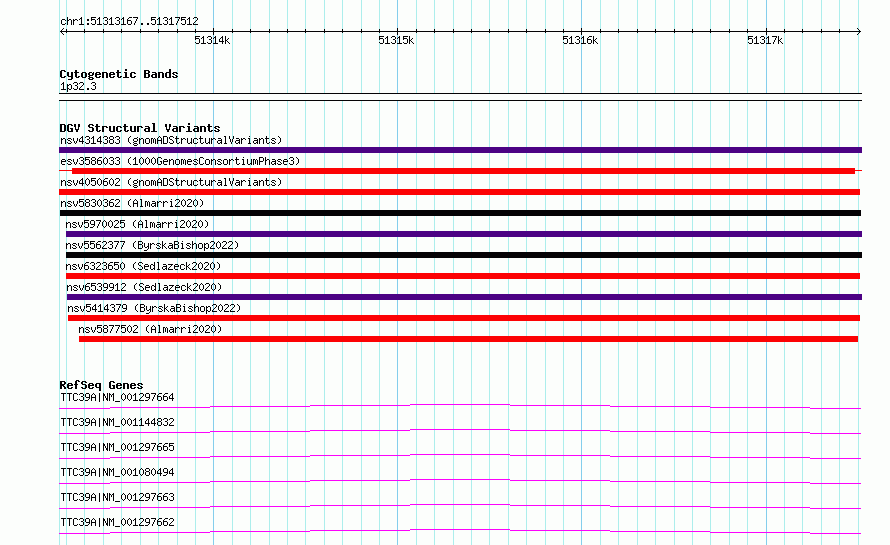The width and height of the screenshot is (890, 545).
Task: Click the 1p32.3 band label
Action: (x=78, y=86)
